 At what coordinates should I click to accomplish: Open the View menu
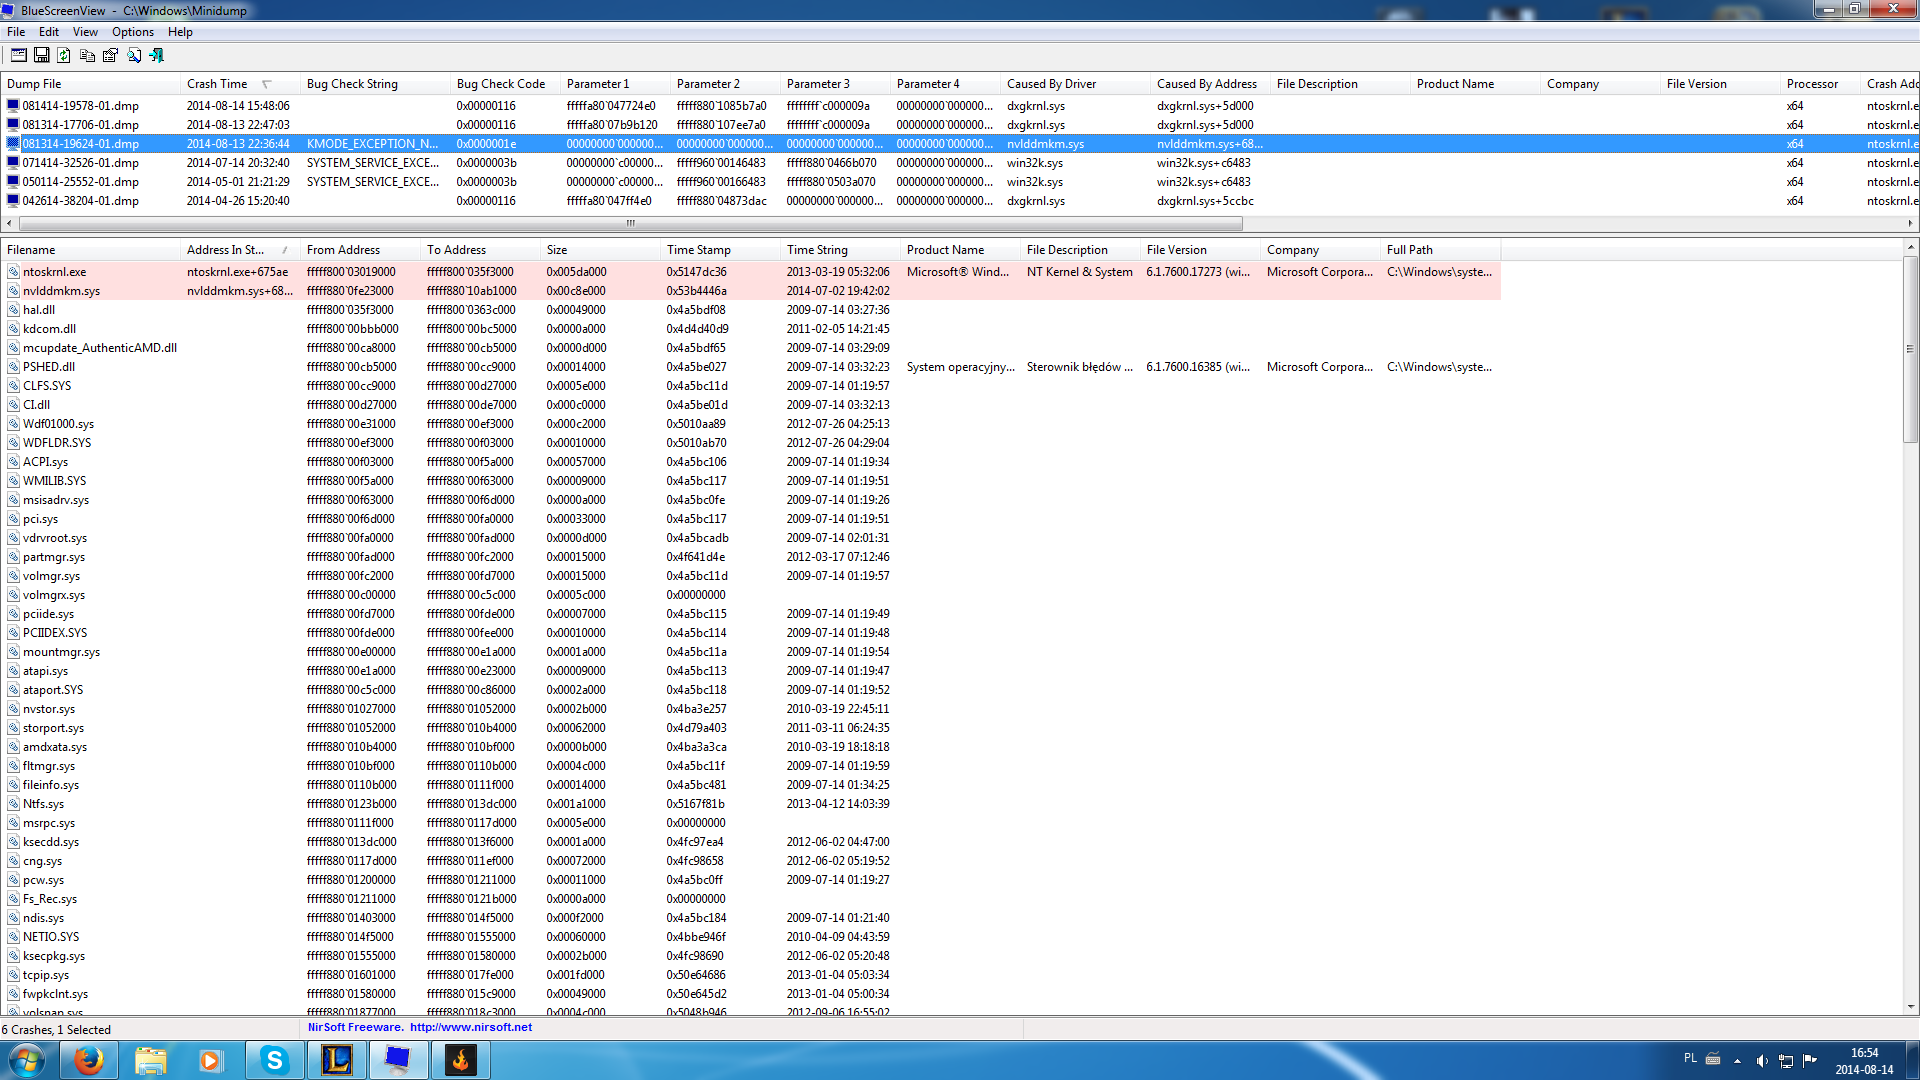point(85,32)
